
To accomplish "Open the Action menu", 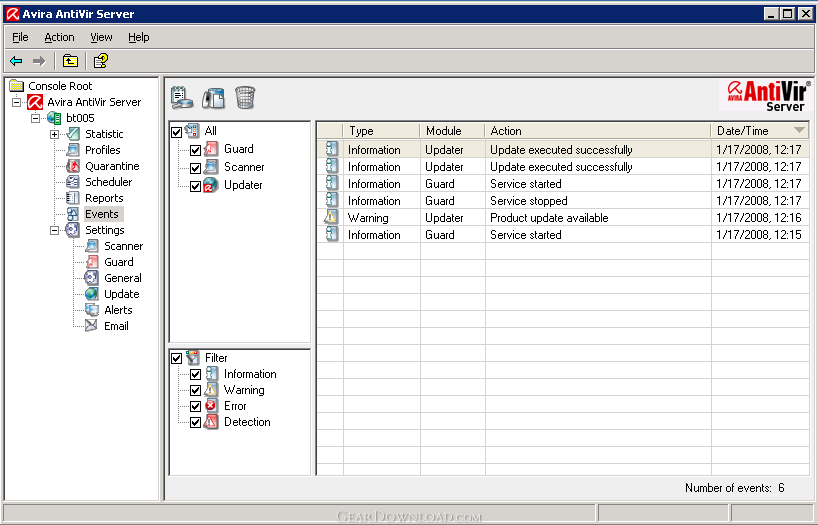I will [x=59, y=37].
